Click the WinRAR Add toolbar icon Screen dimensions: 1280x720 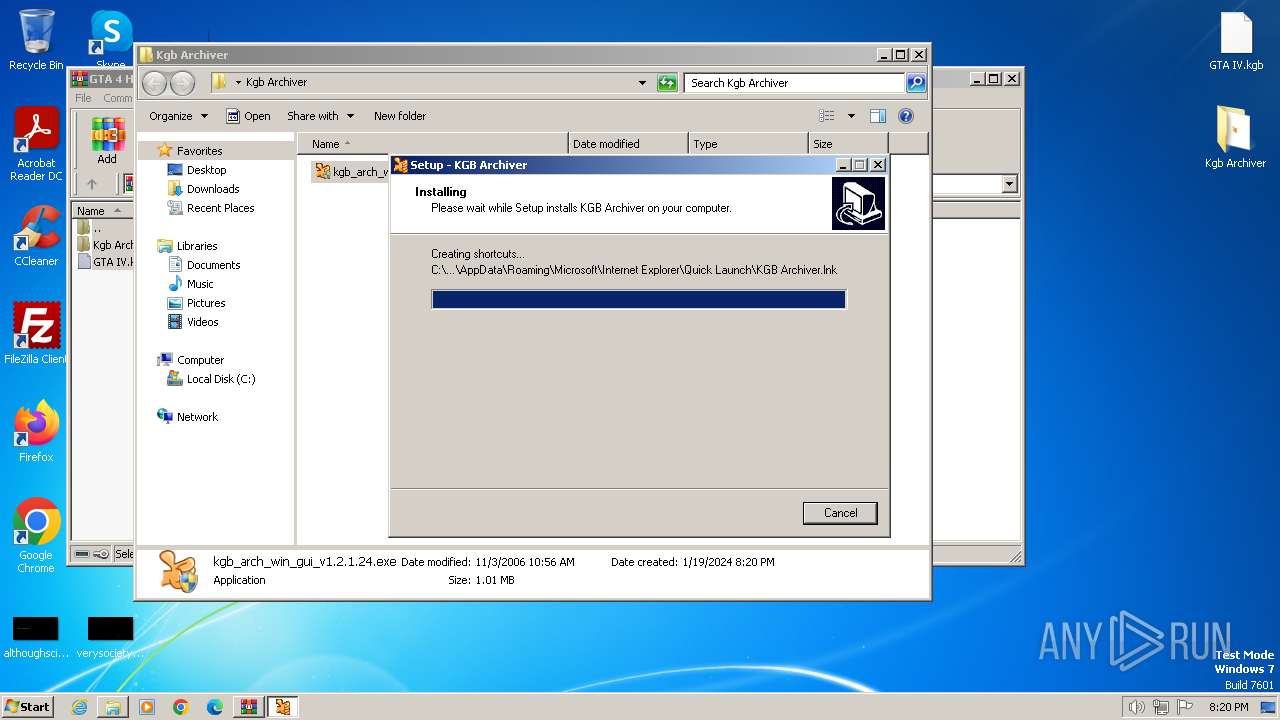(107, 141)
